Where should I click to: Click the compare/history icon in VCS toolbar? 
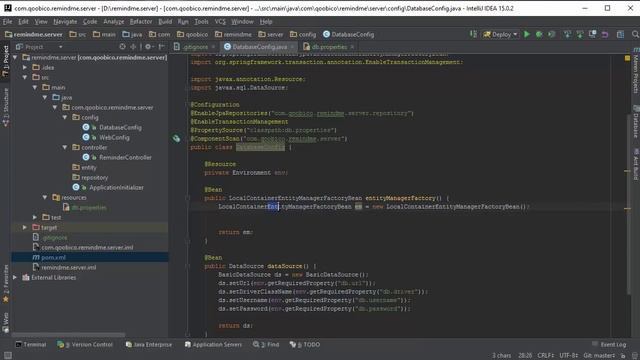click(592, 34)
